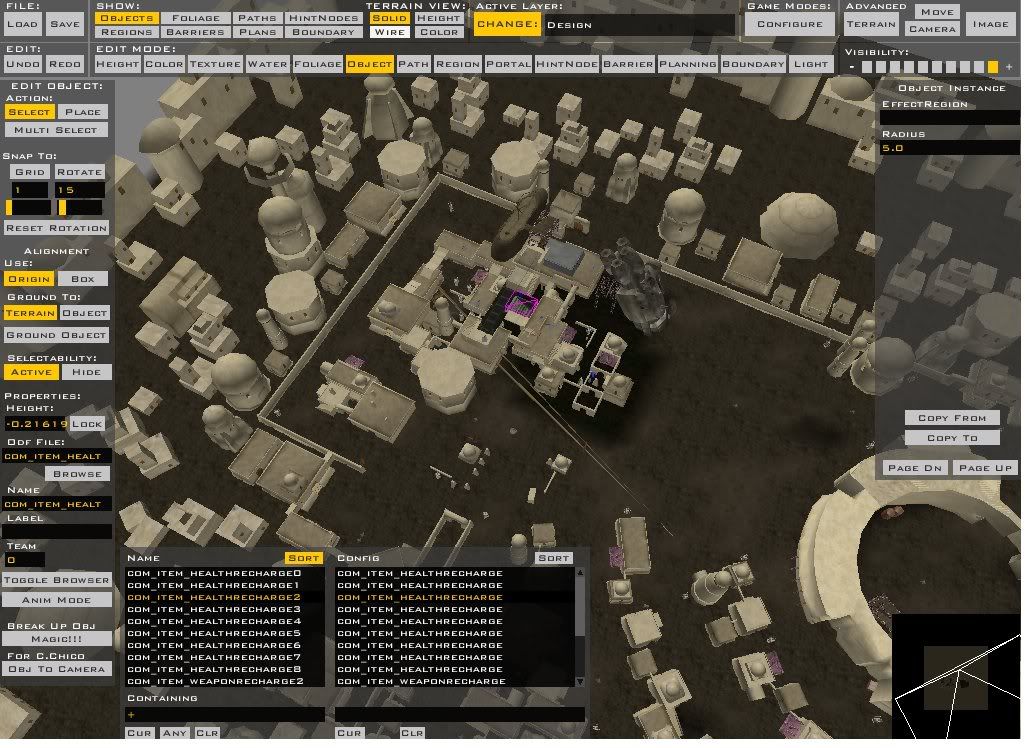Image resolution: width=1026 pixels, height=748 pixels.
Task: Switch to Path edit mode
Action: pos(414,63)
